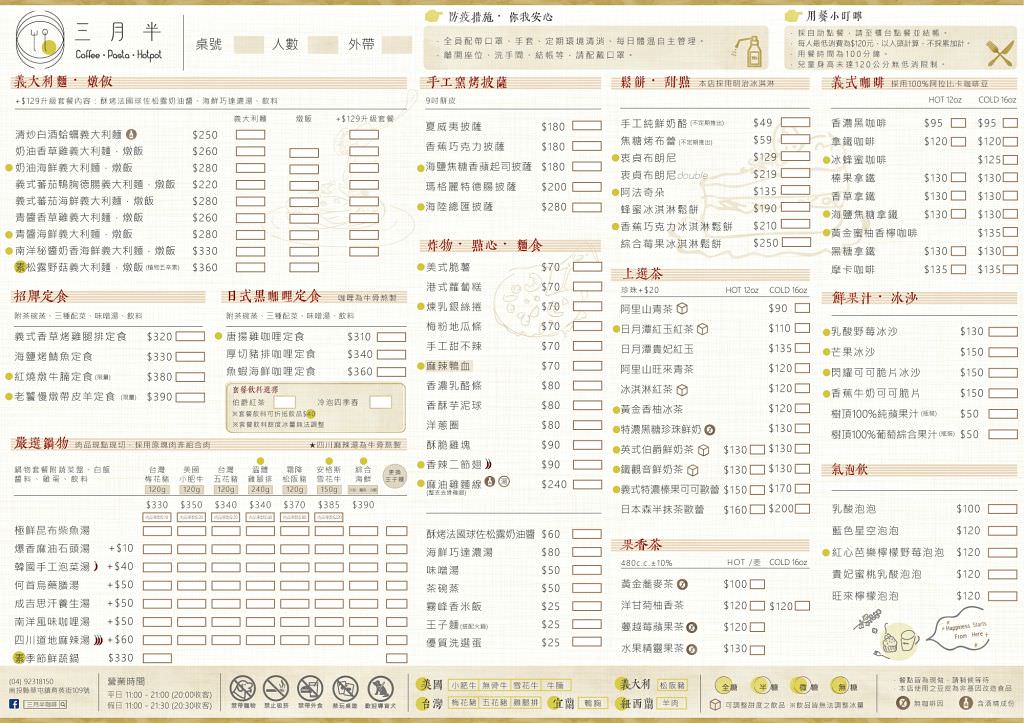Click the cube icon next to 日月潭紅玉紅茶
The height and width of the screenshot is (723, 1024).
click(x=703, y=329)
